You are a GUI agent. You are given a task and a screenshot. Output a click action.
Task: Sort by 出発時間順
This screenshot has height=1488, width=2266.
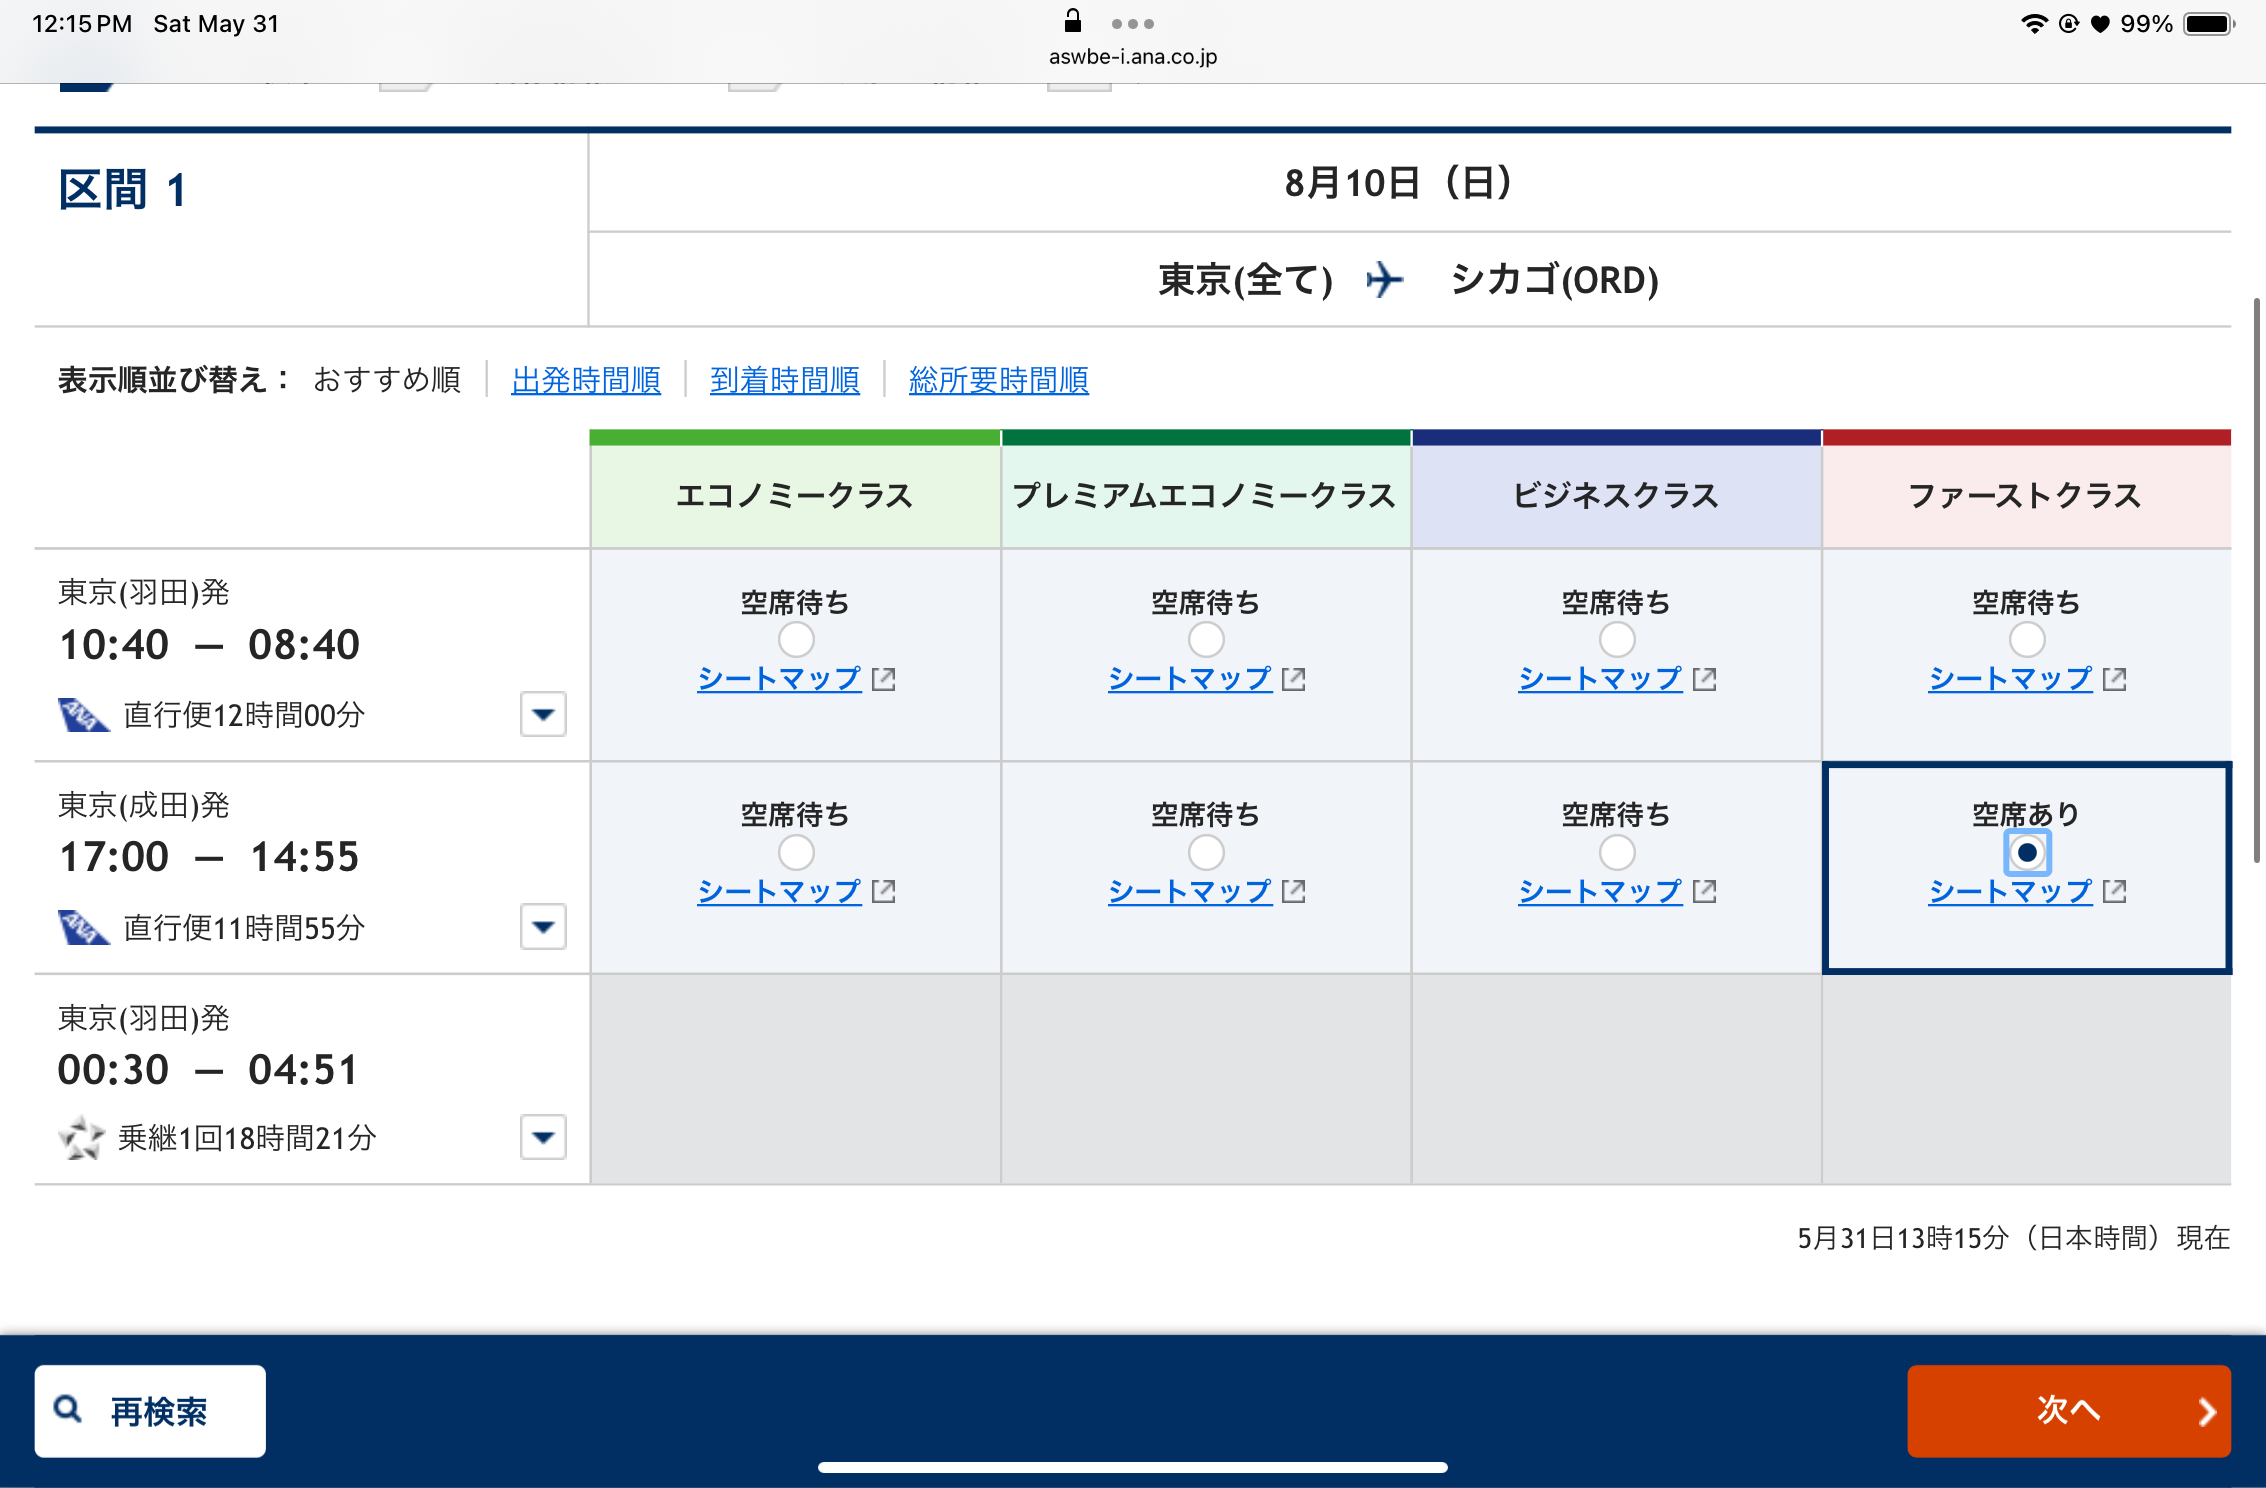586,380
